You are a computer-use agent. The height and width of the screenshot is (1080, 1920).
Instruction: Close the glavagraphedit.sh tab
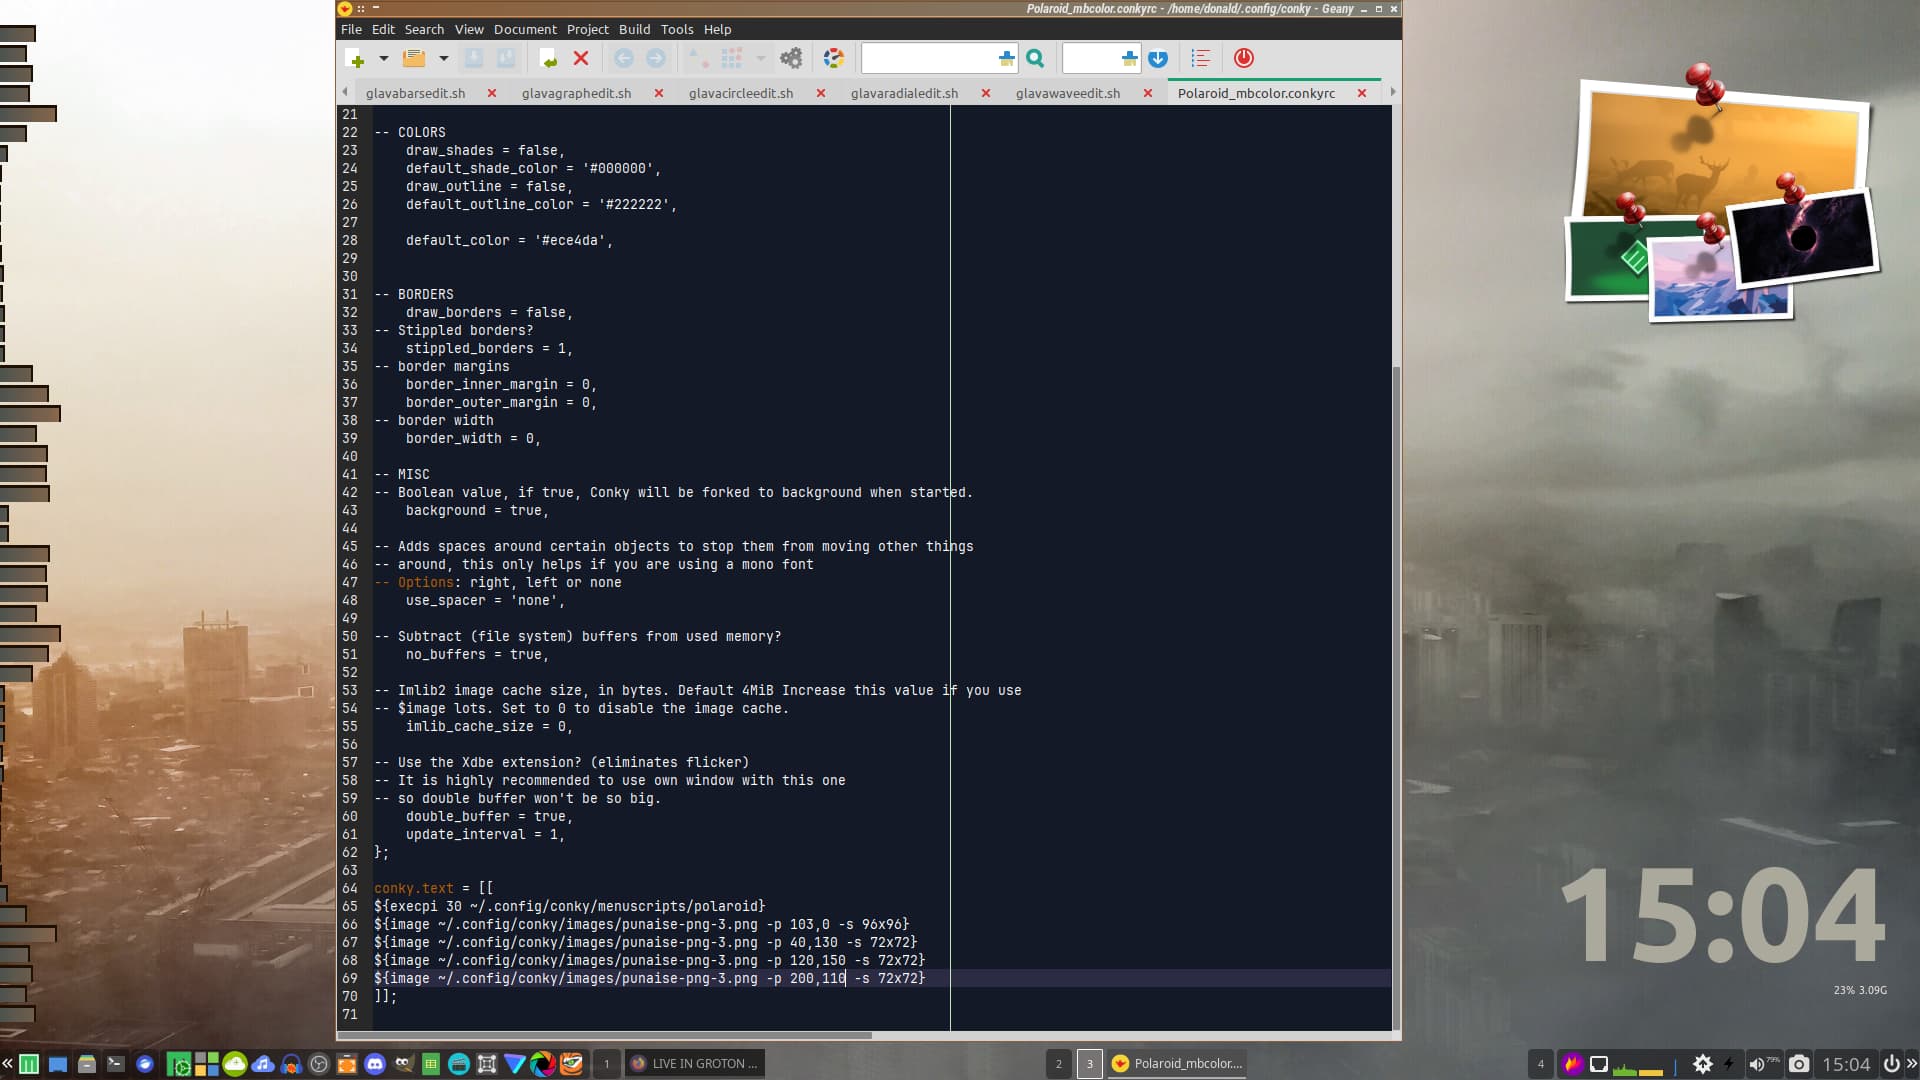click(x=658, y=93)
